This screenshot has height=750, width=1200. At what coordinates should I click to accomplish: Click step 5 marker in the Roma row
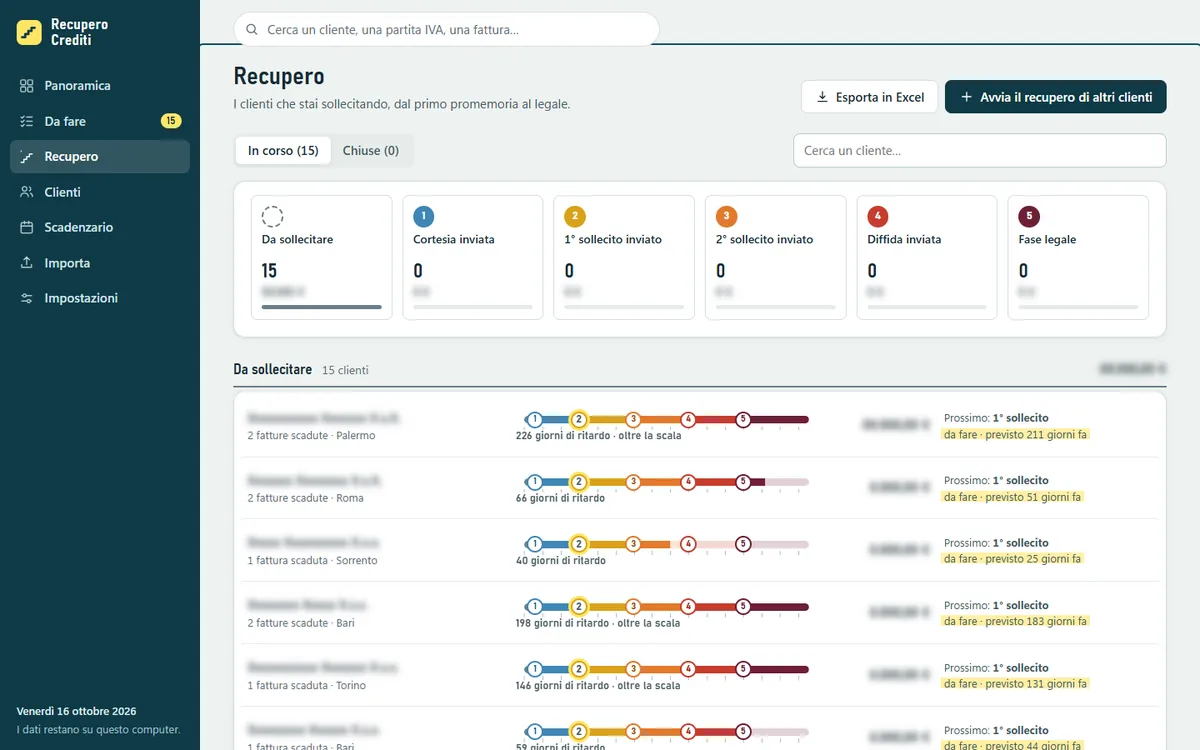(743, 482)
